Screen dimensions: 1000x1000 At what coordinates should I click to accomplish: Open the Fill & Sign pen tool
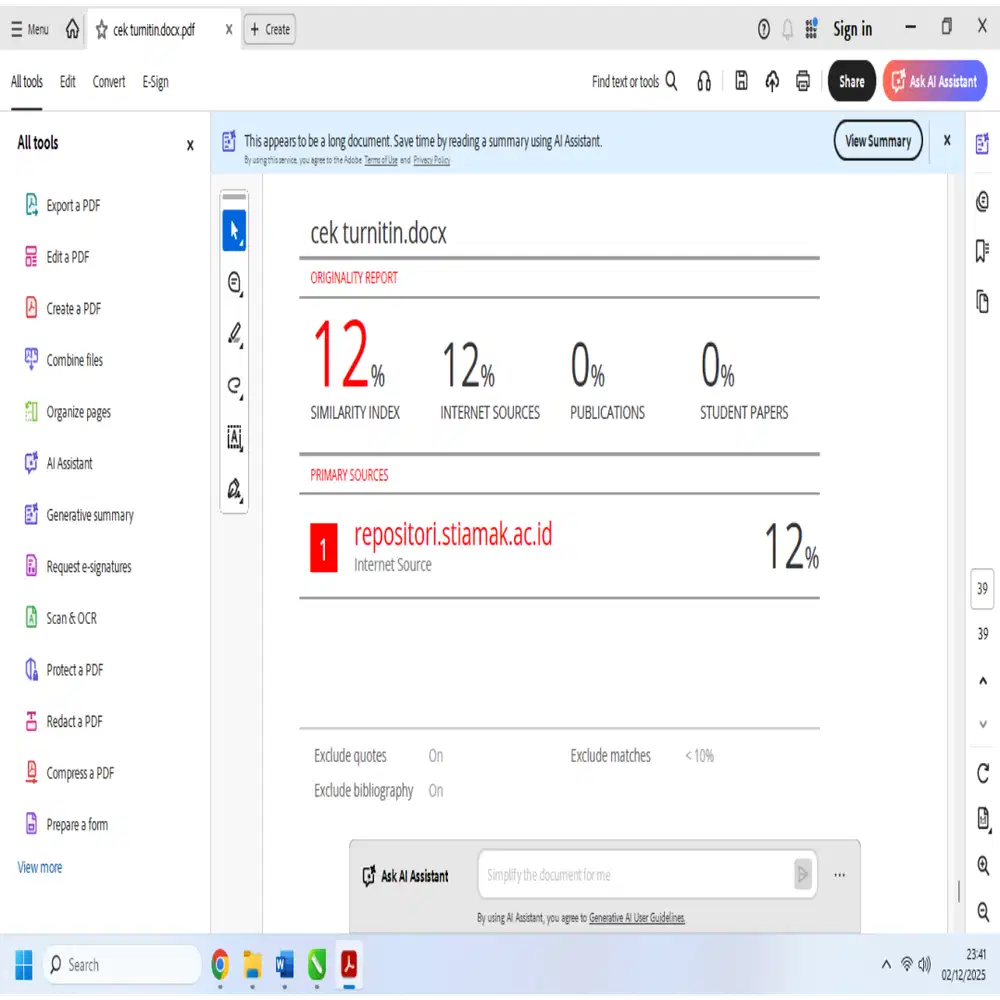coord(234,490)
